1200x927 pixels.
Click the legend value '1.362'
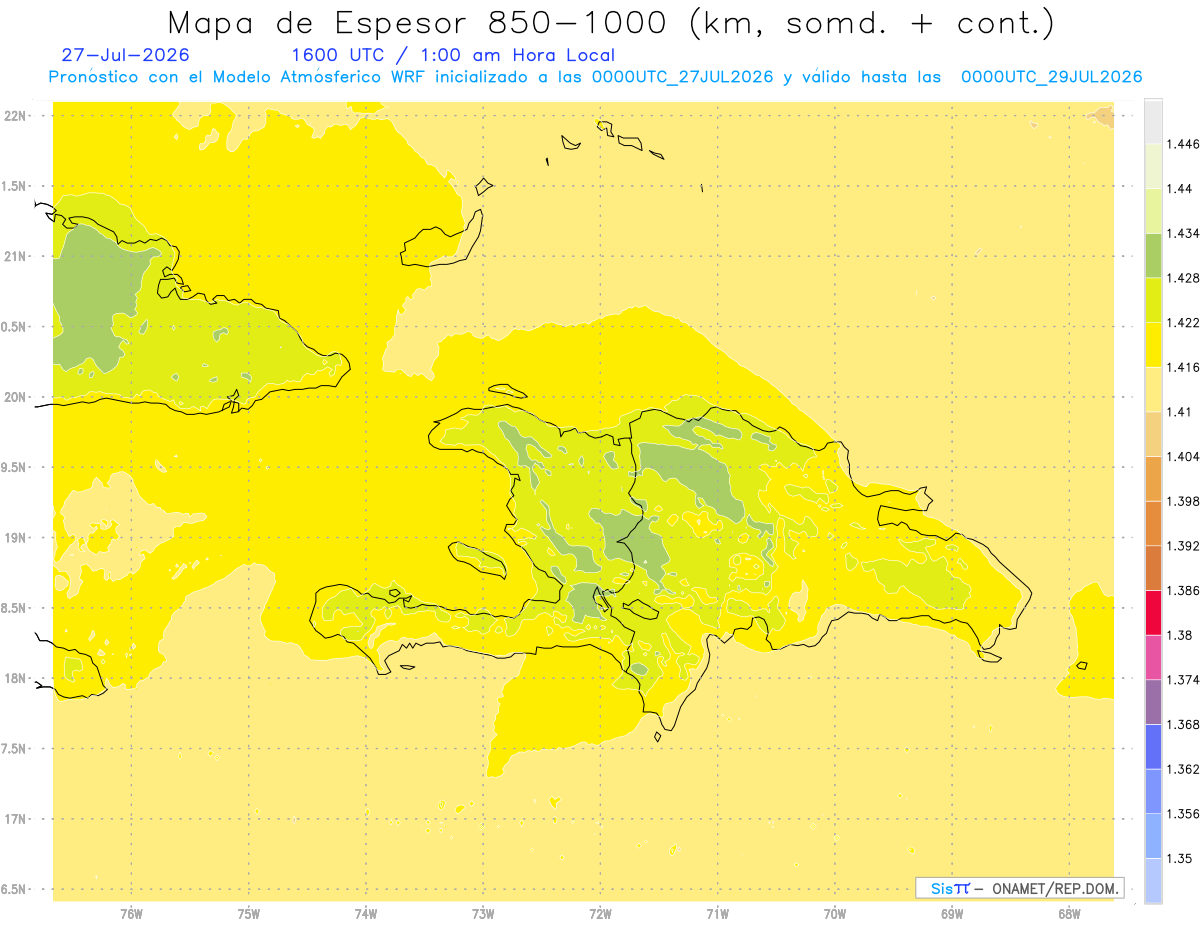click(x=1184, y=769)
